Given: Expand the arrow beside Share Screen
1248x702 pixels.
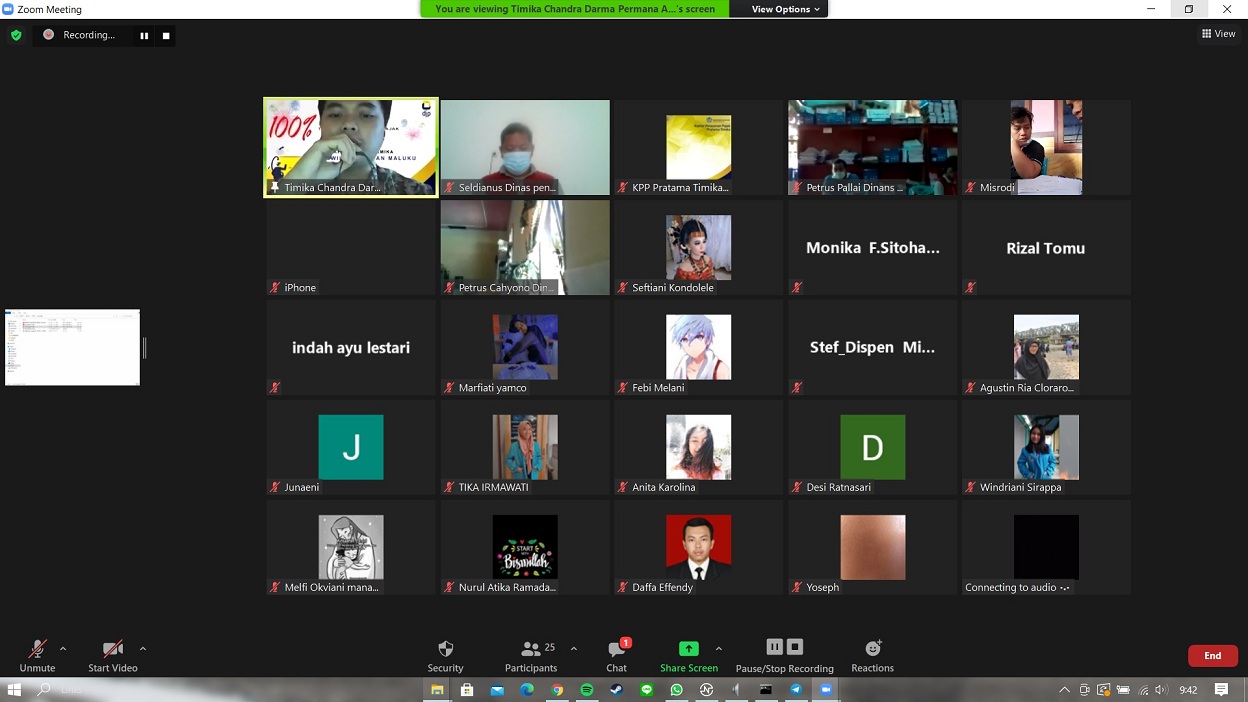Looking at the screenshot, I should 718,649.
